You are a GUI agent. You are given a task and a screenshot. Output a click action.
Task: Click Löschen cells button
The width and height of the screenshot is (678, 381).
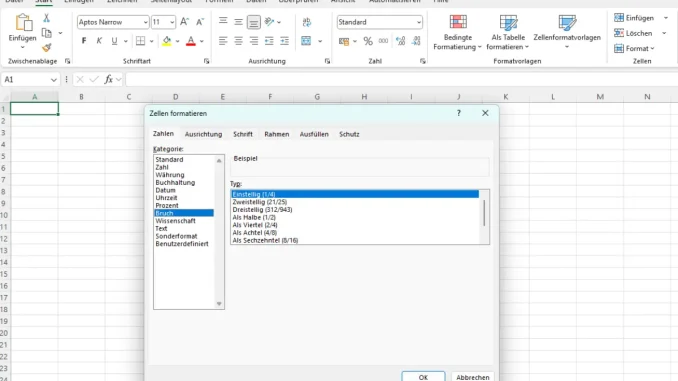pos(633,33)
